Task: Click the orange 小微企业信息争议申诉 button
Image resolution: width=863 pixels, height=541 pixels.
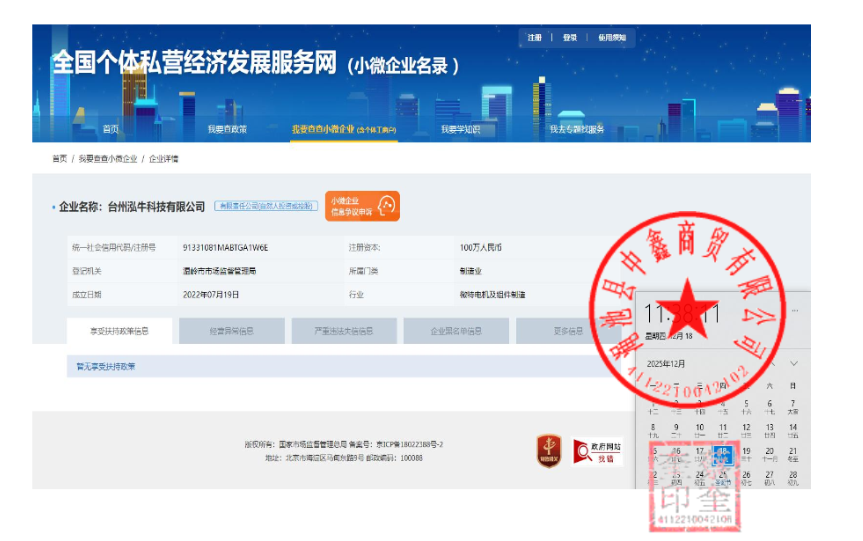Action: click(x=362, y=206)
